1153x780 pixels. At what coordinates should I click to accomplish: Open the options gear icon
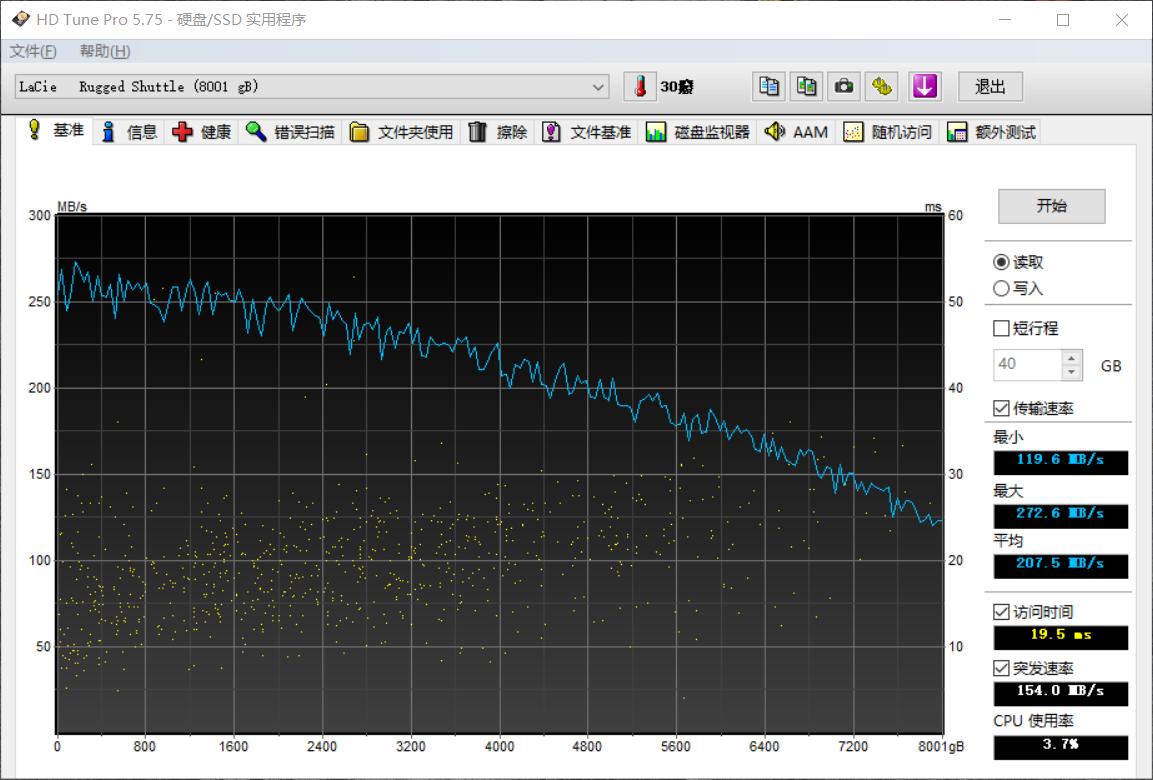click(882, 87)
